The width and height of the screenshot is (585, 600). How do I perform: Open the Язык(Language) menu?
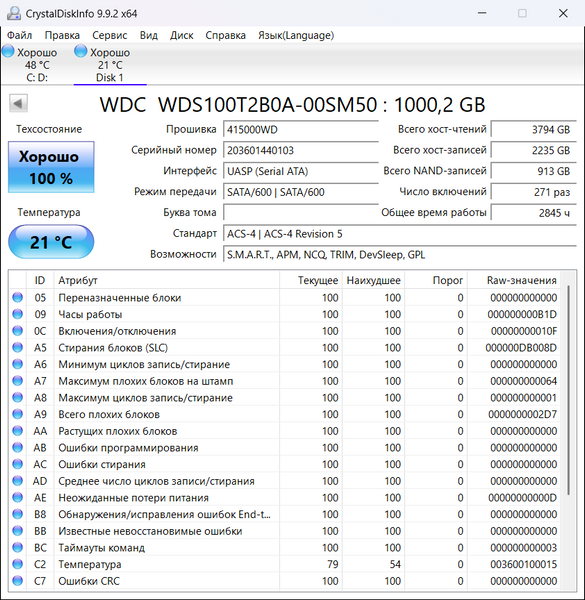pos(296,35)
